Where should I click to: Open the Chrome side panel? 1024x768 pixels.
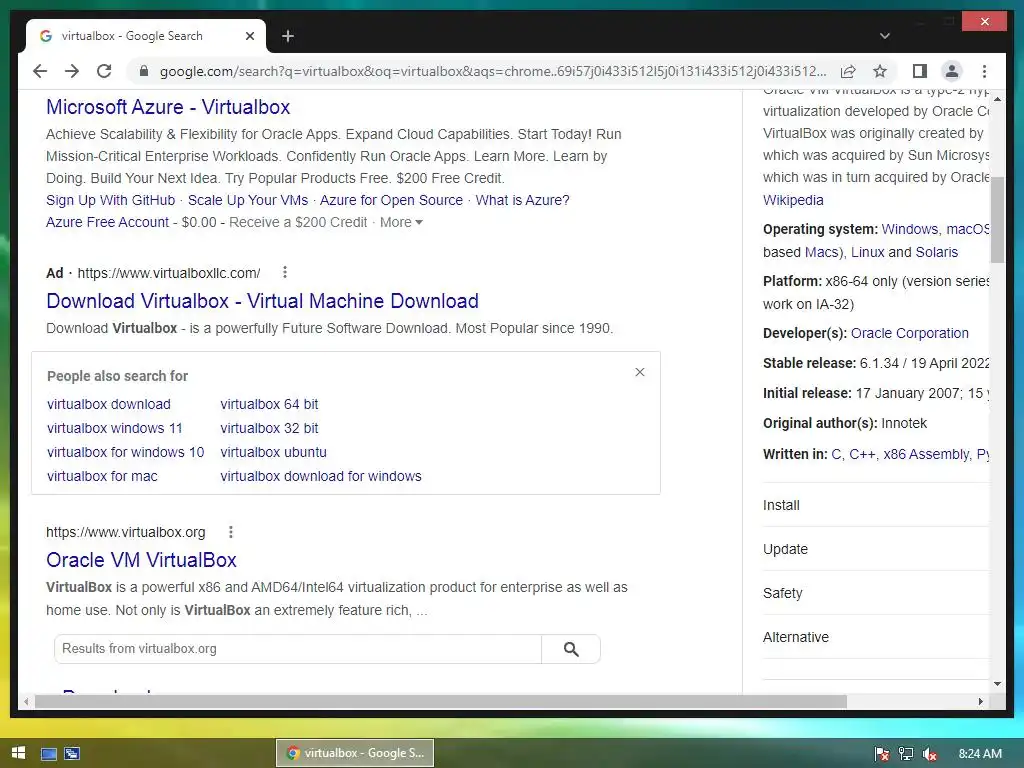pyautogui.click(x=920, y=71)
